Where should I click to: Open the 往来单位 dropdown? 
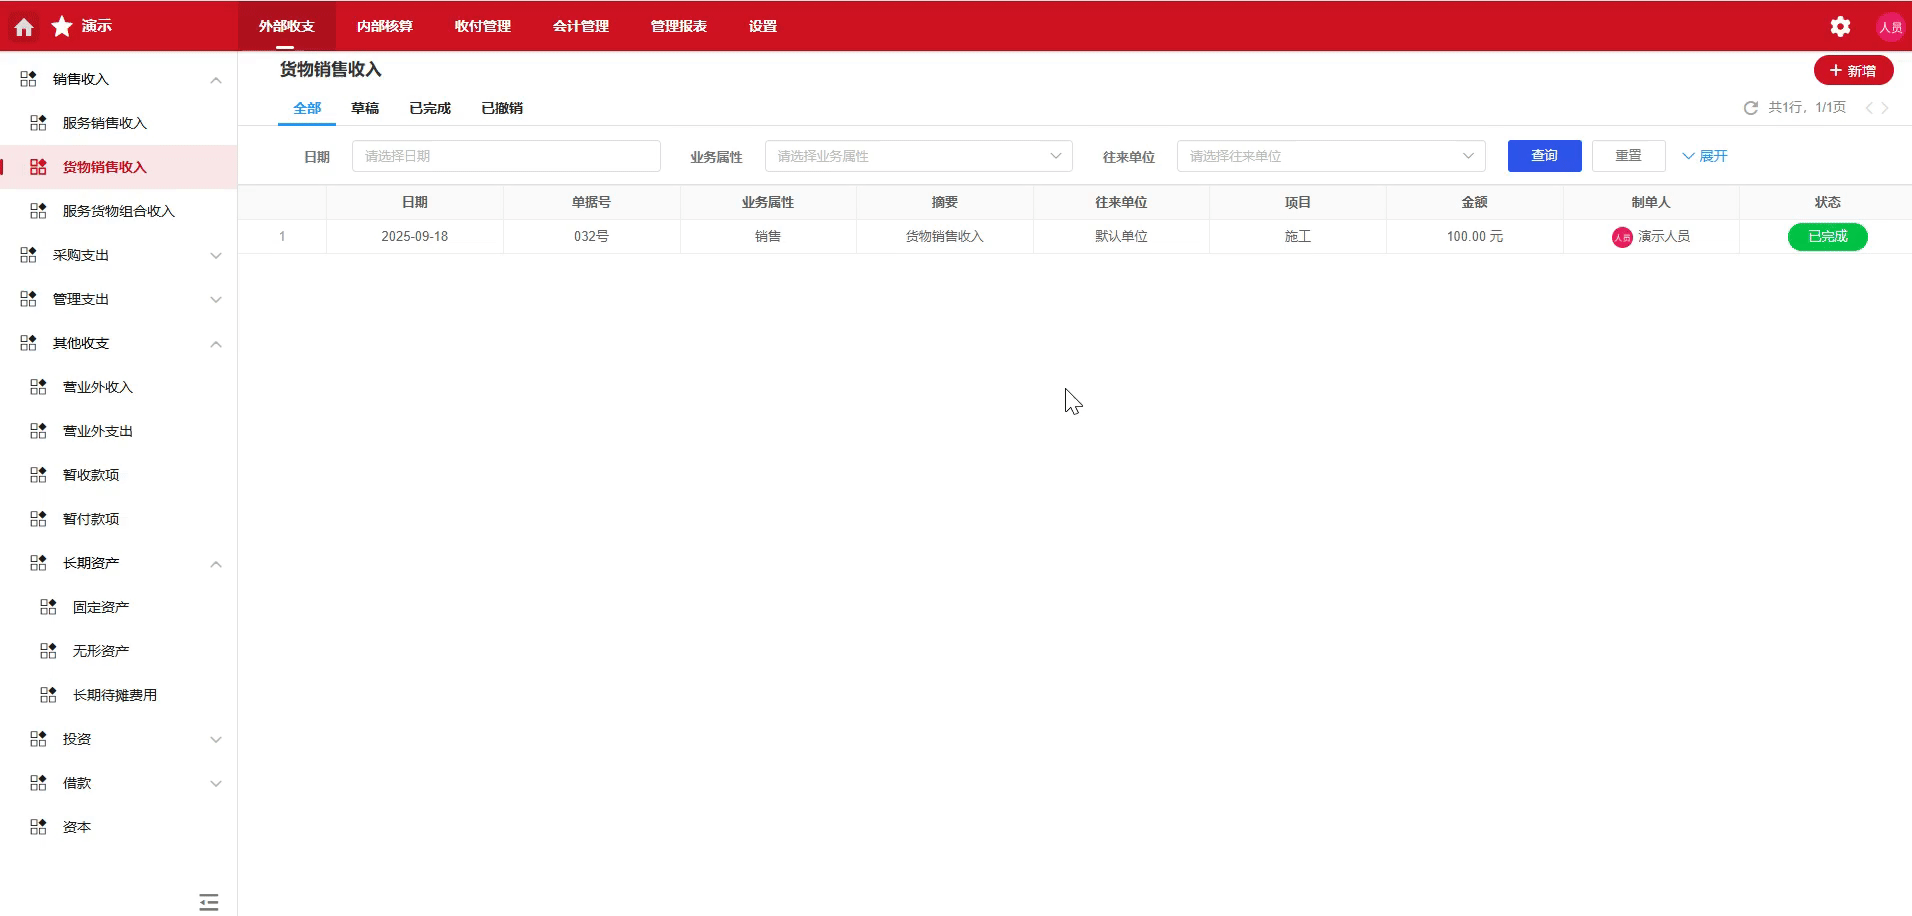1330,156
